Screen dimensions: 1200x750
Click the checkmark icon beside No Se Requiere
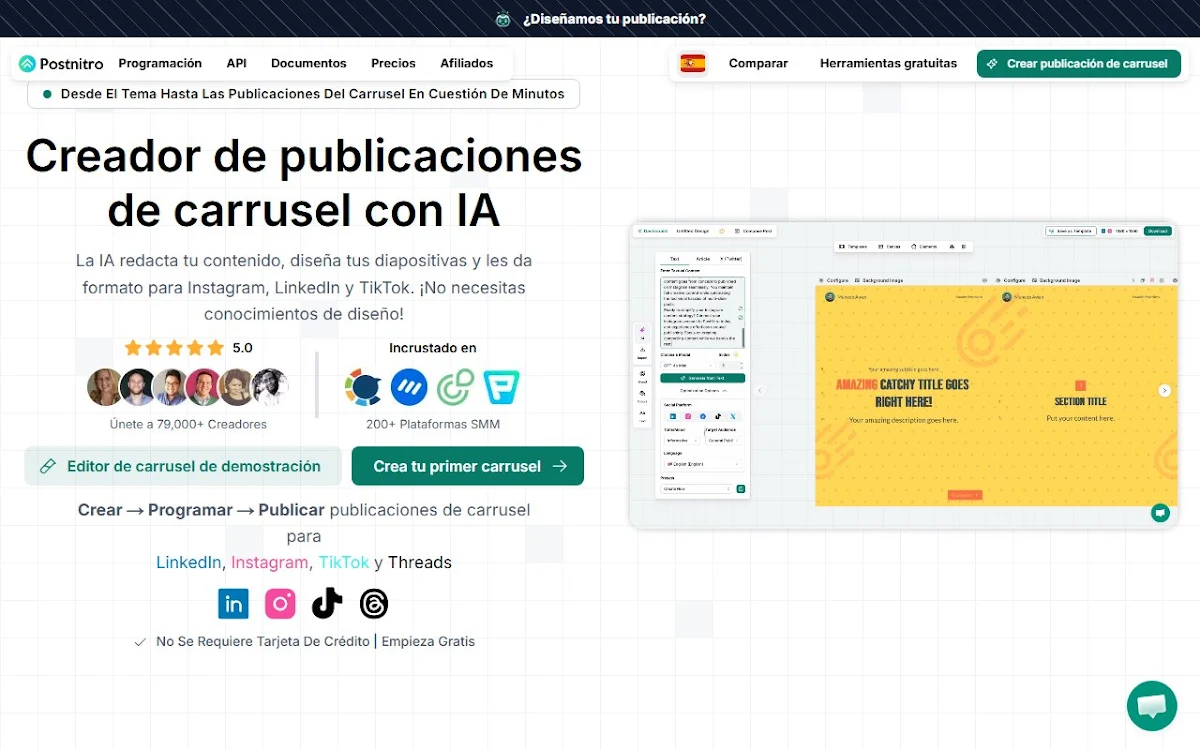coord(140,642)
